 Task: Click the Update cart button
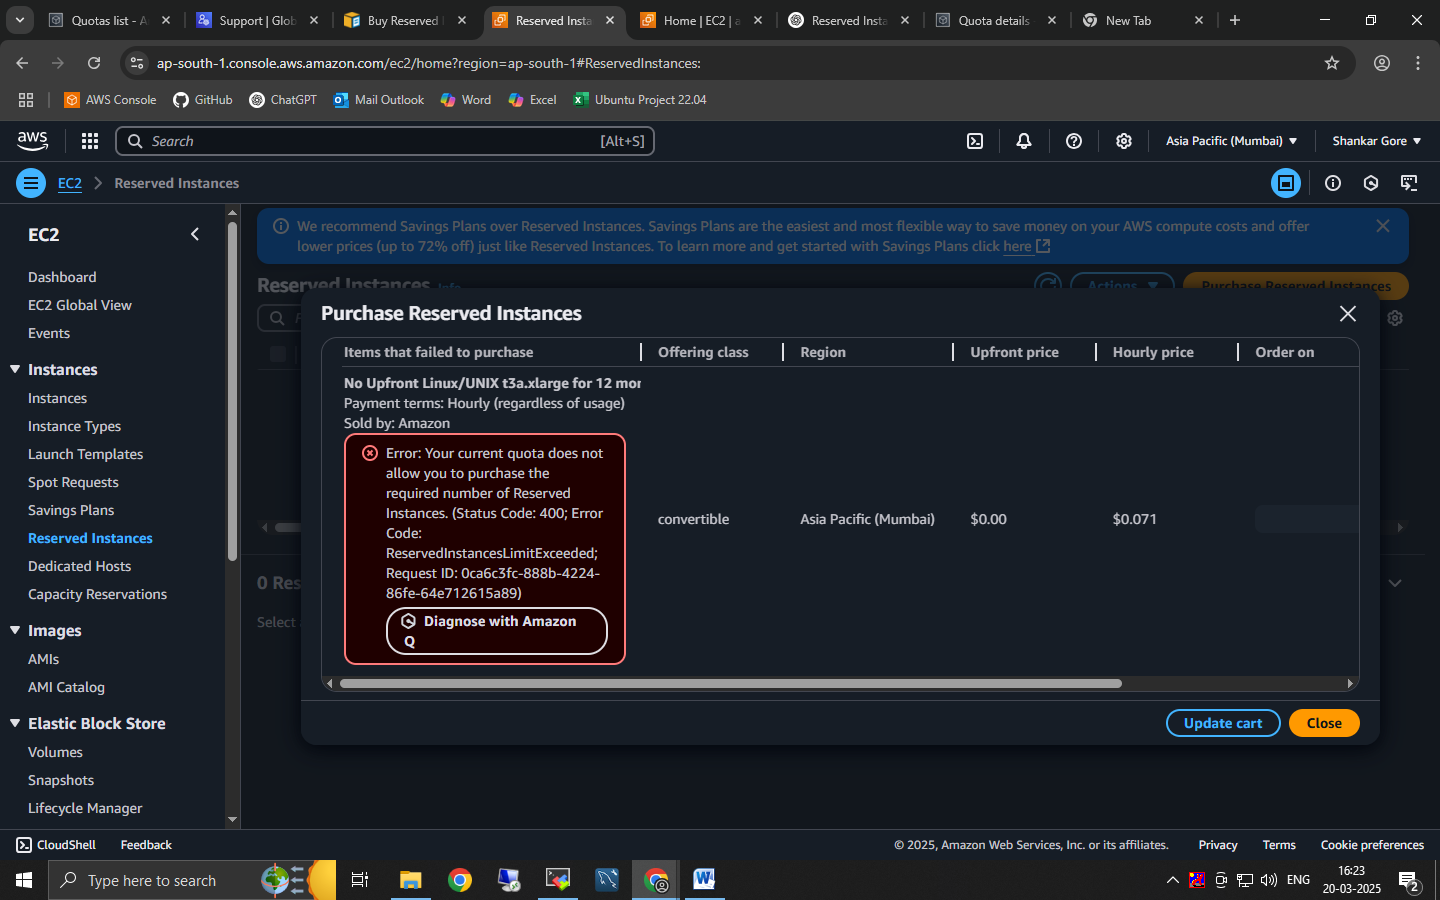tap(1223, 723)
